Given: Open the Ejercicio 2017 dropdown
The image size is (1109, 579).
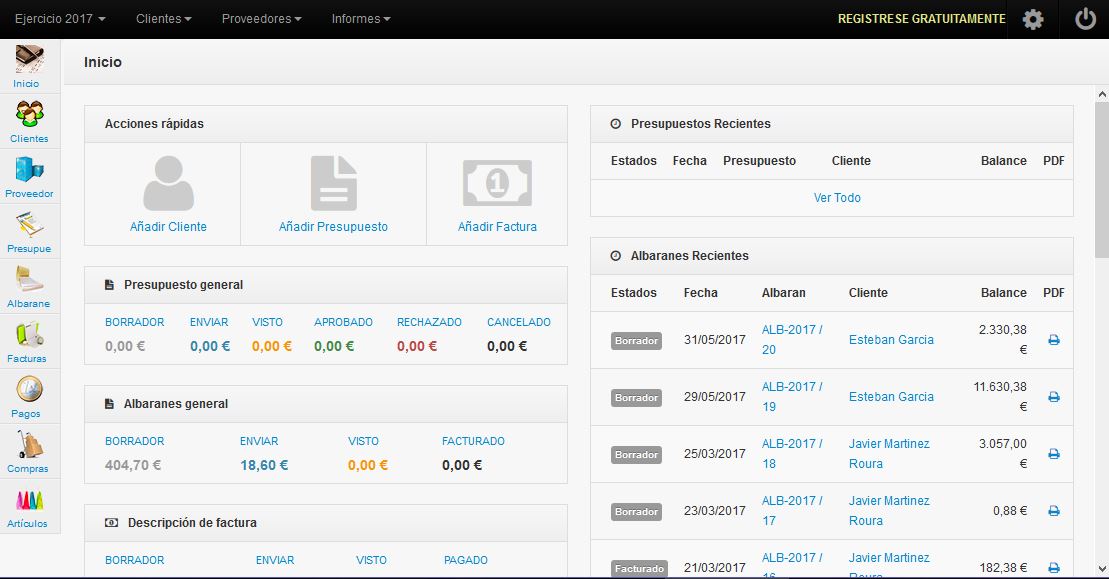Looking at the screenshot, I should click(60, 19).
